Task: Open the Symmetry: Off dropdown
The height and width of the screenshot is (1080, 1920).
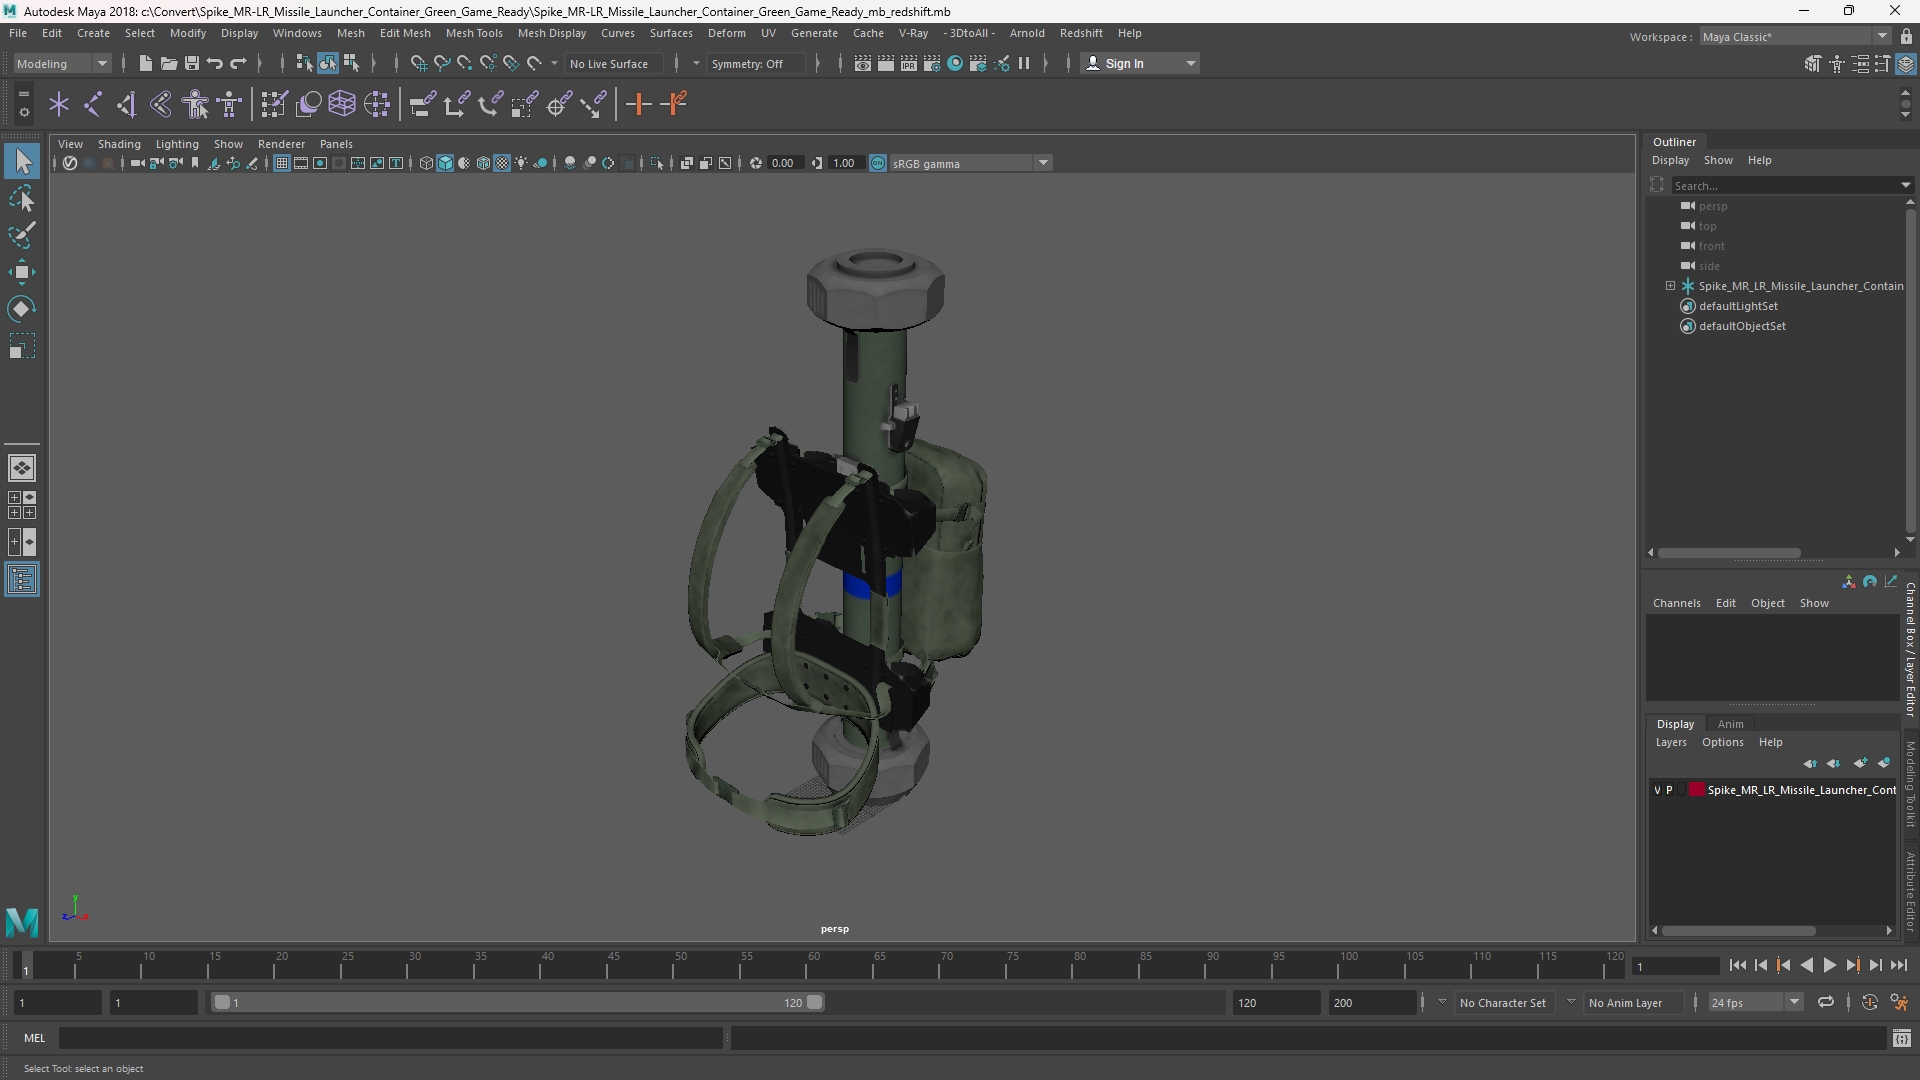Action: coord(755,63)
